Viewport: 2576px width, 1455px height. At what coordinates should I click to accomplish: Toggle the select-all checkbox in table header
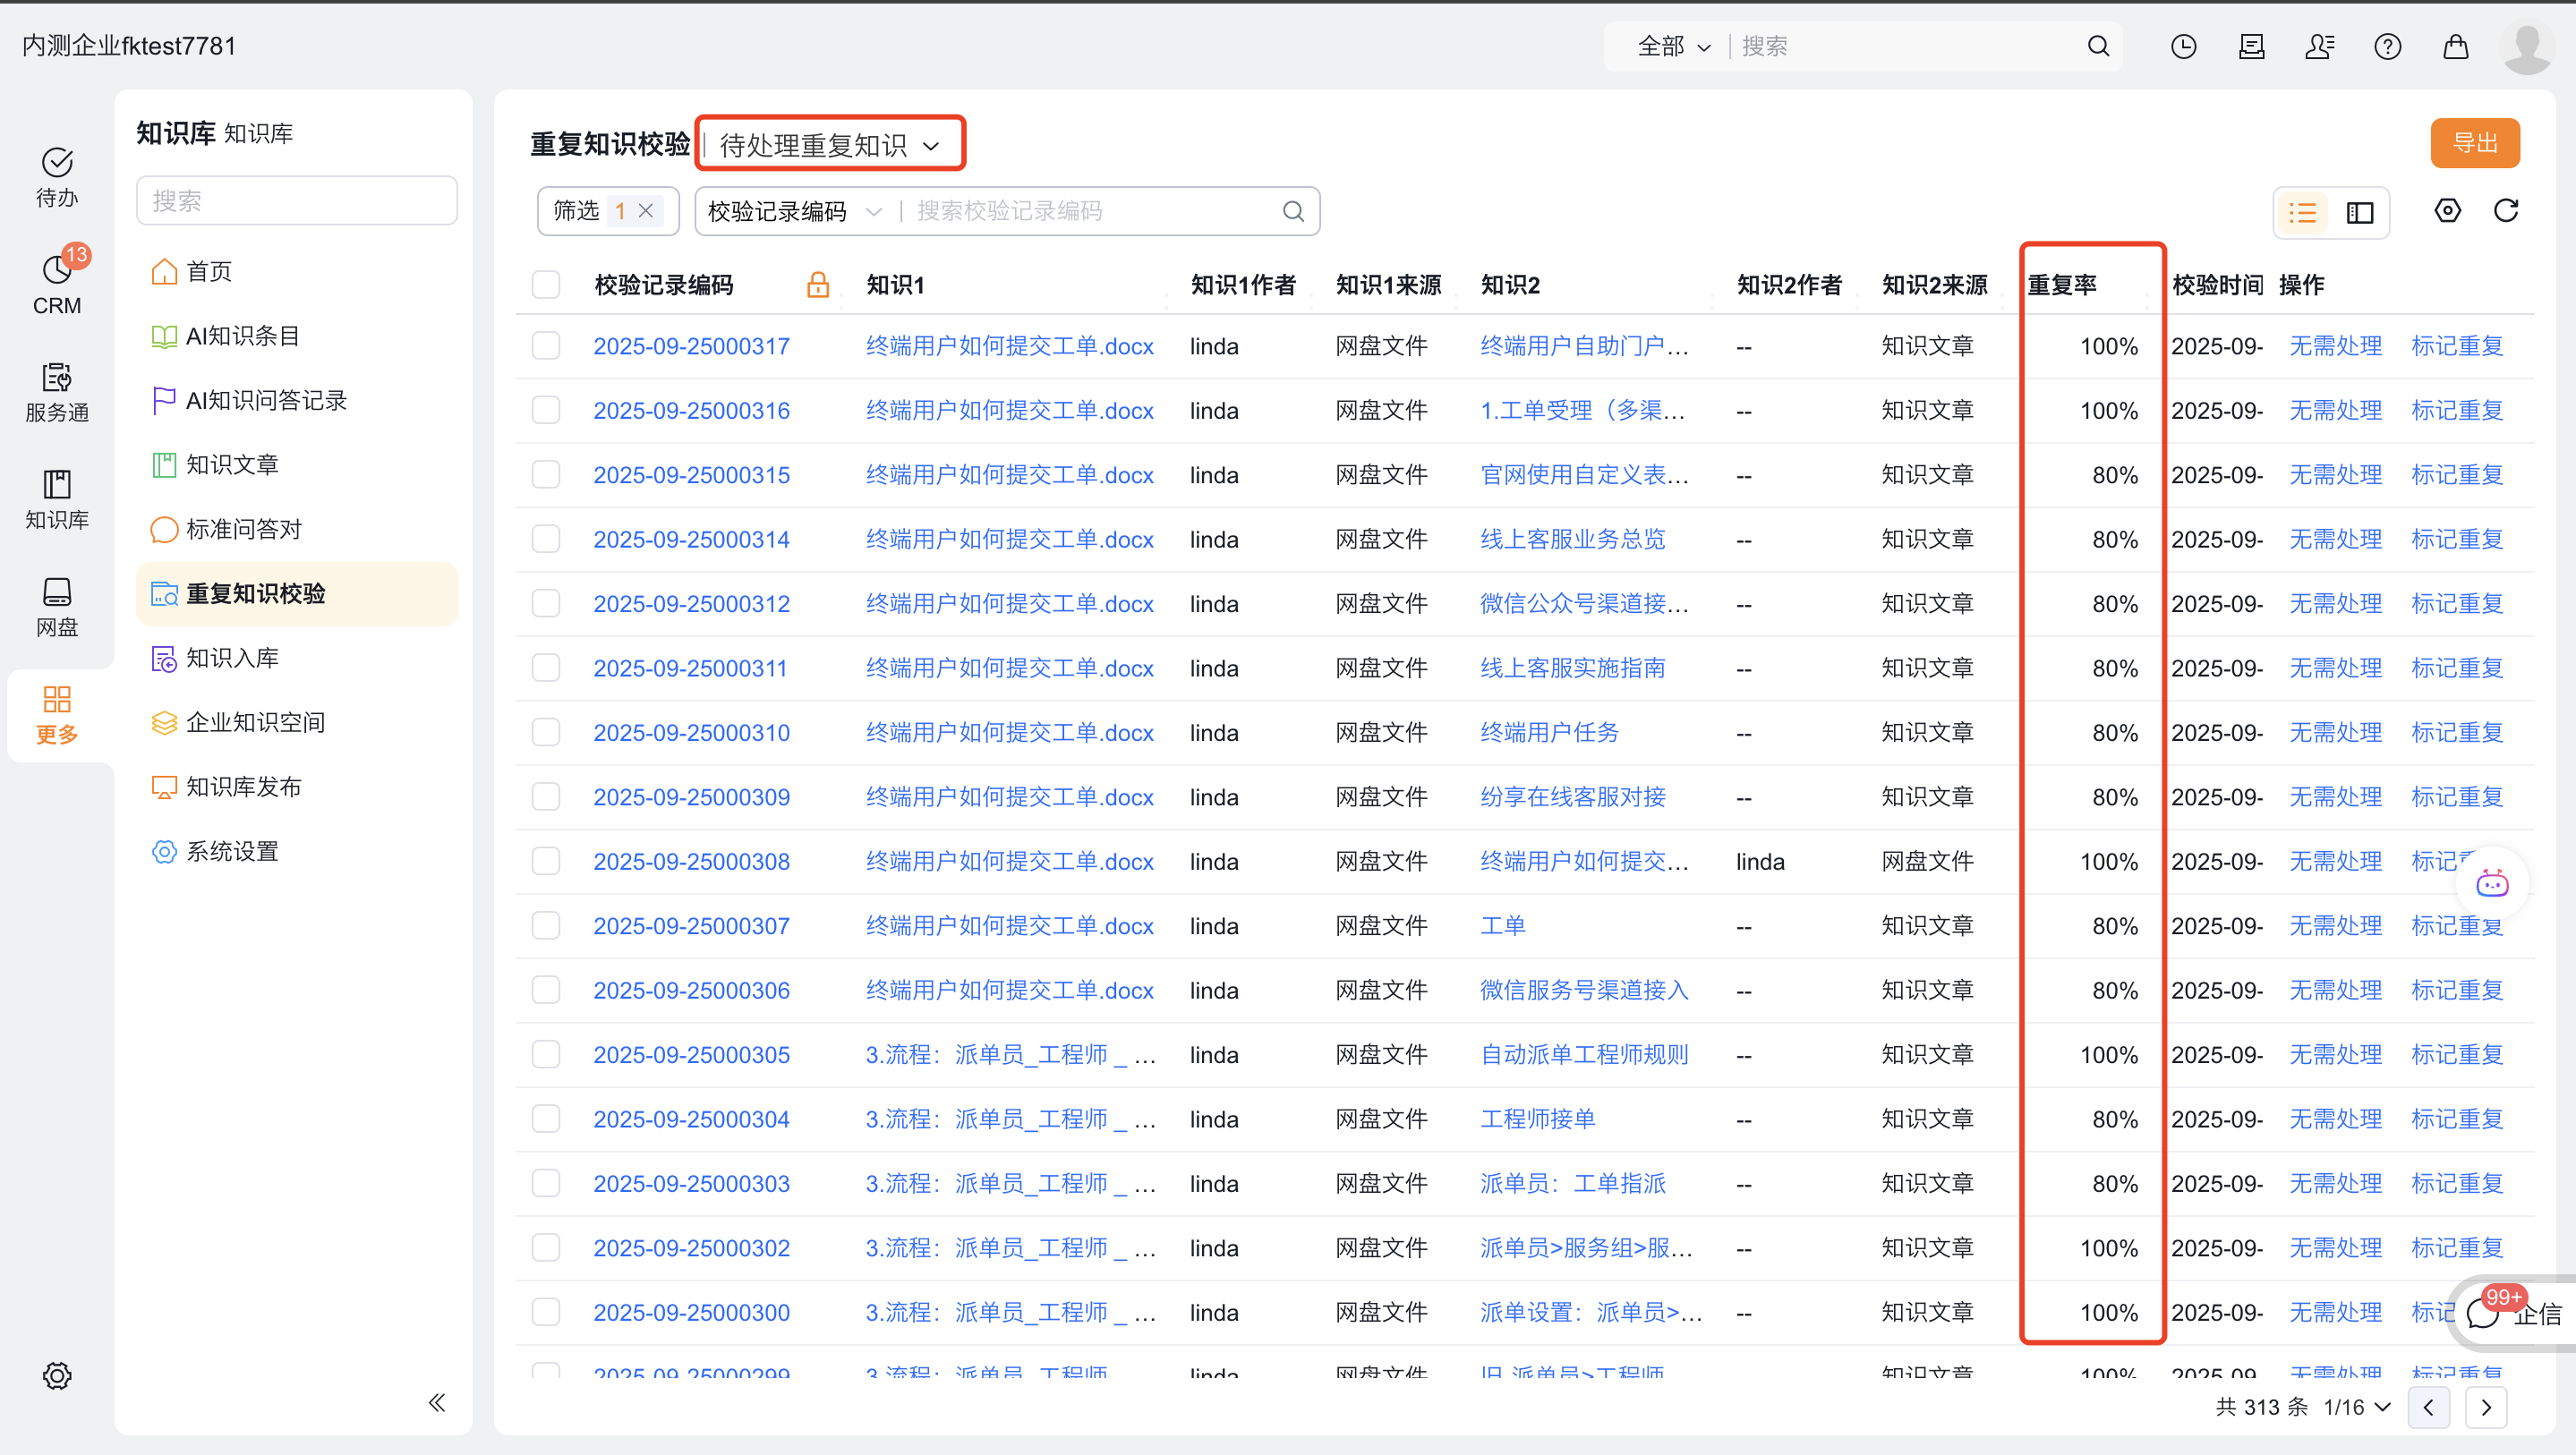546,285
